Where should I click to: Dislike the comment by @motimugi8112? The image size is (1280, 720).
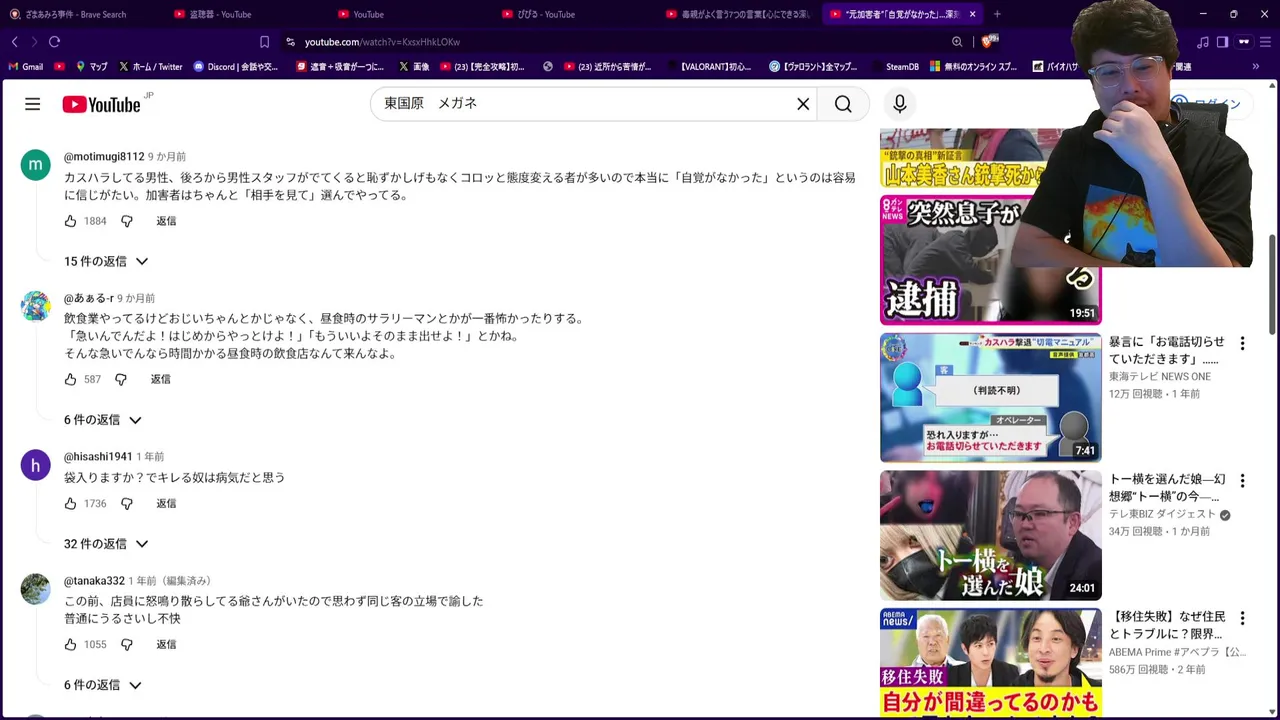pos(127,221)
